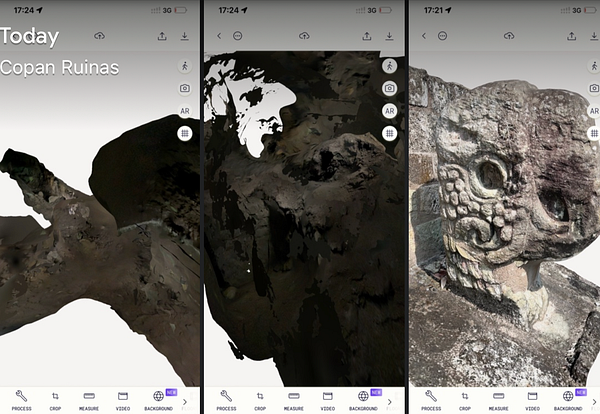The width and height of the screenshot is (600, 414).
Task: Select Measure tool in middle screen
Action: pyautogui.click(x=293, y=401)
